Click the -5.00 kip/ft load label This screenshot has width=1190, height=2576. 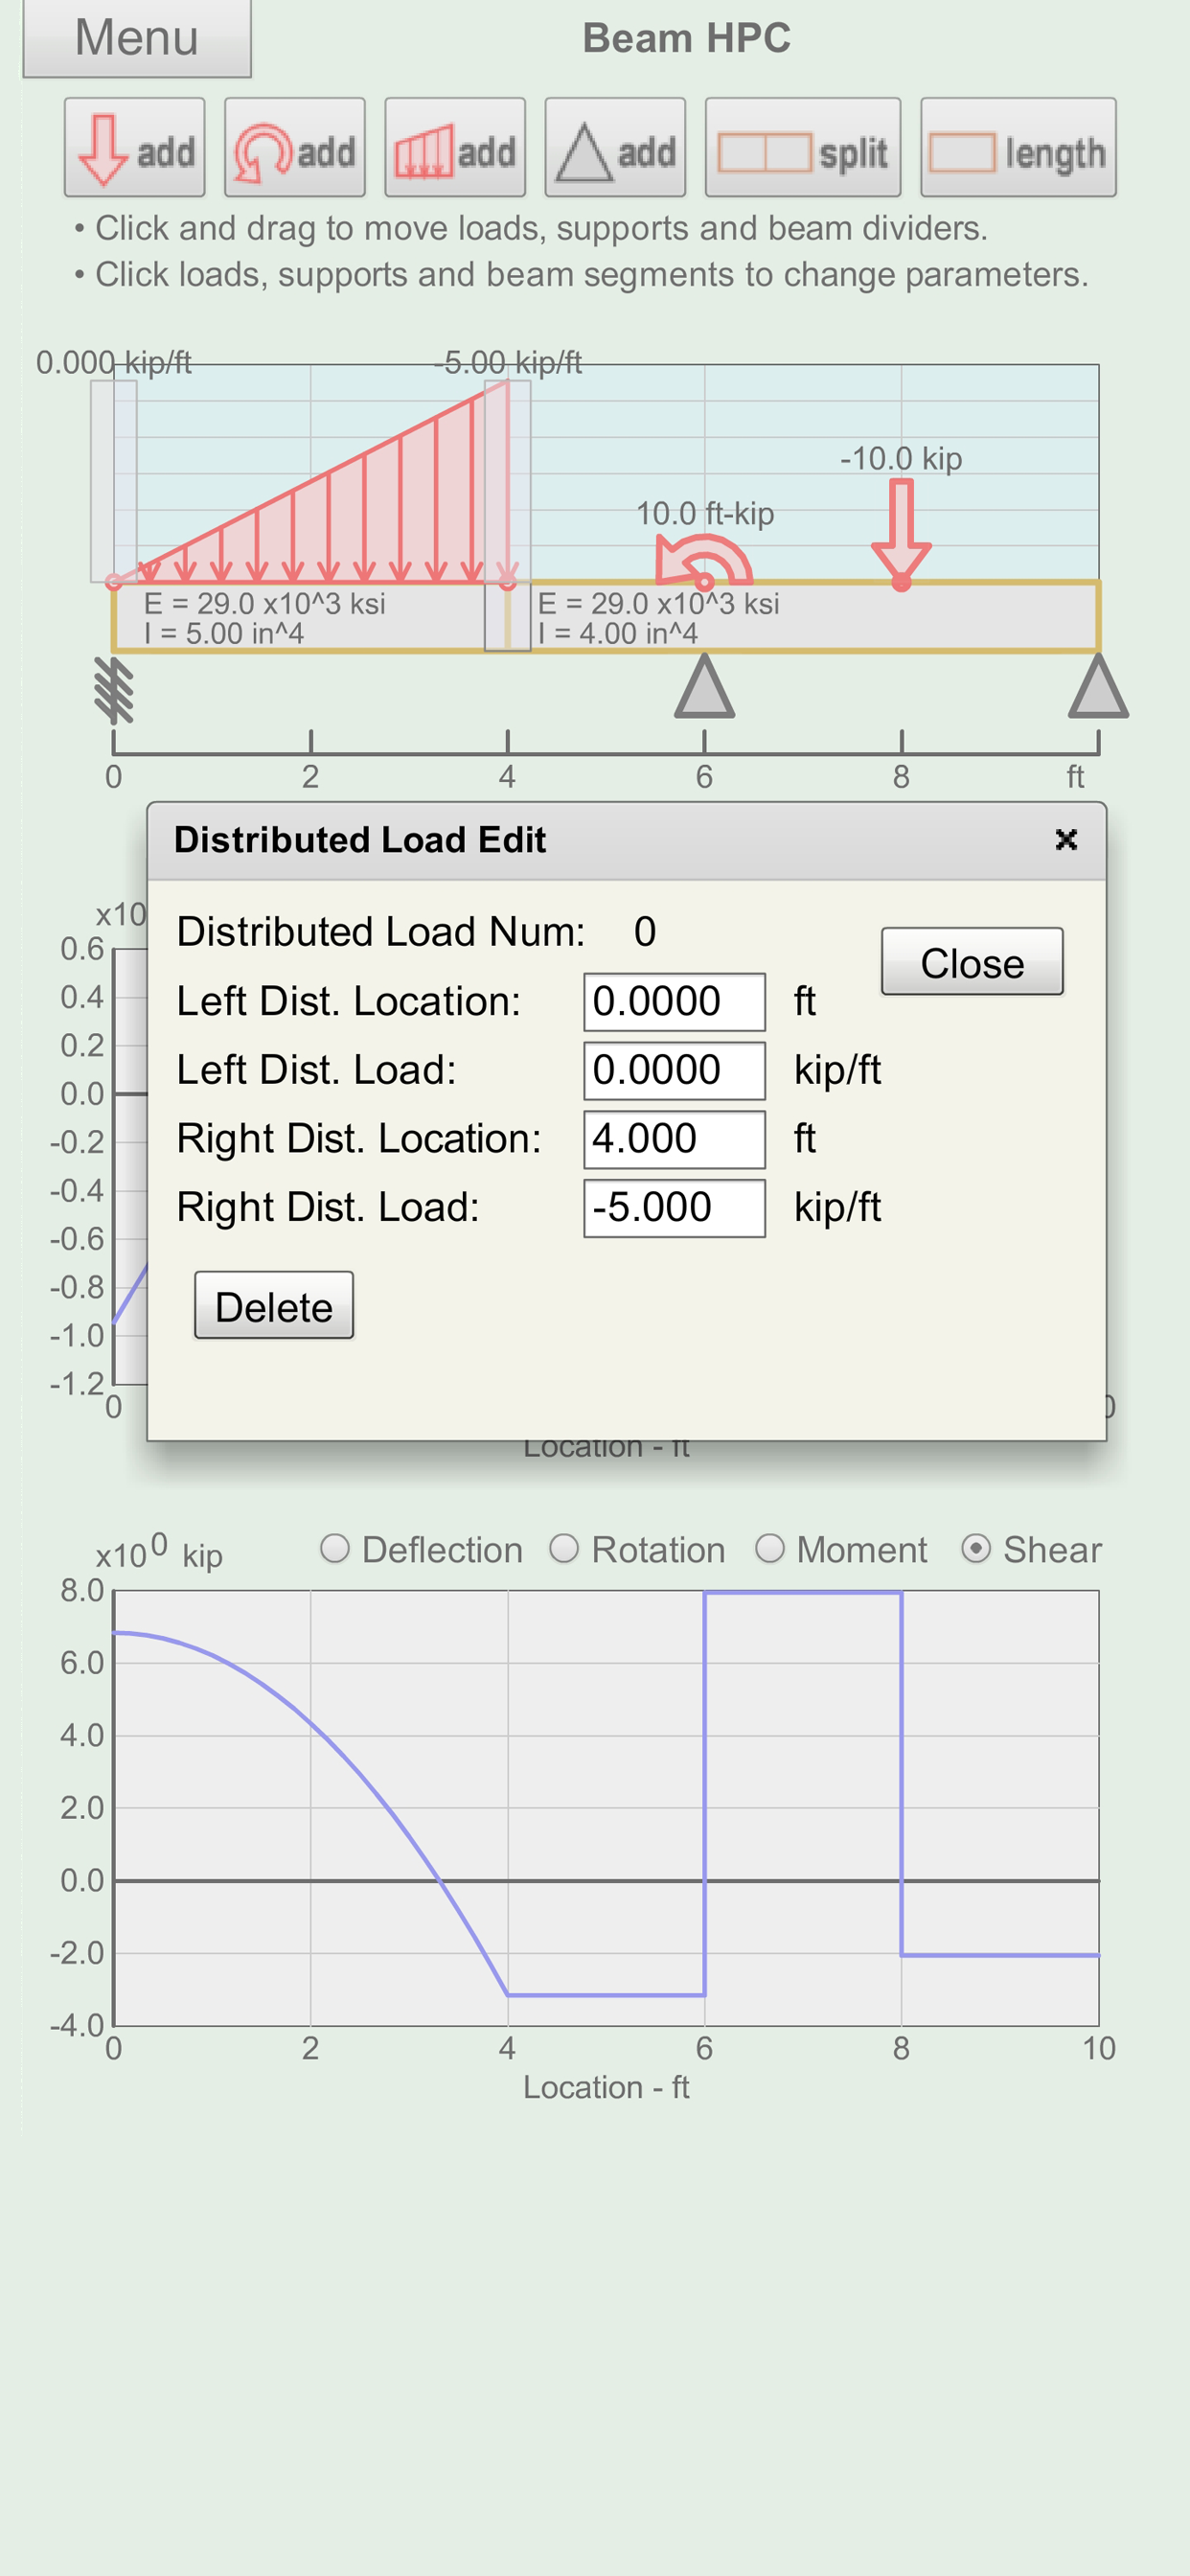point(508,362)
